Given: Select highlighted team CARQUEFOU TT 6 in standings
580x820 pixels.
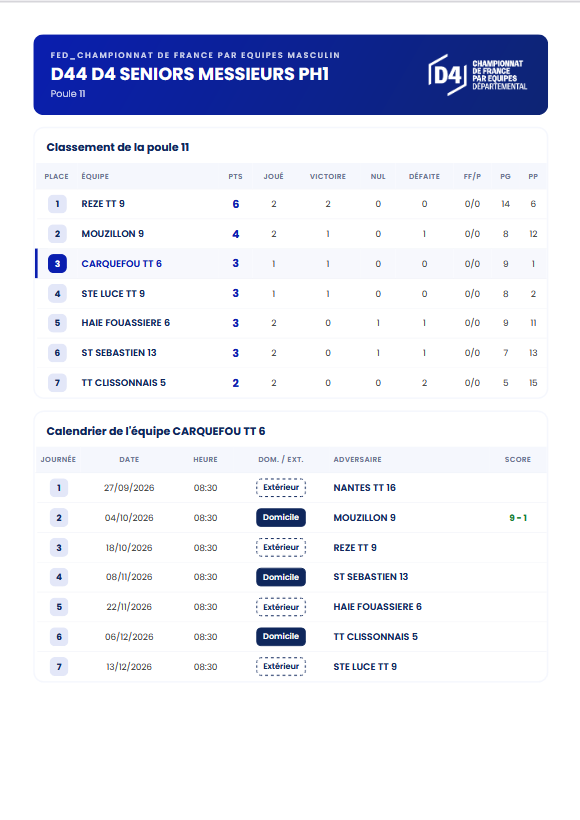Looking at the screenshot, I should [x=121, y=264].
